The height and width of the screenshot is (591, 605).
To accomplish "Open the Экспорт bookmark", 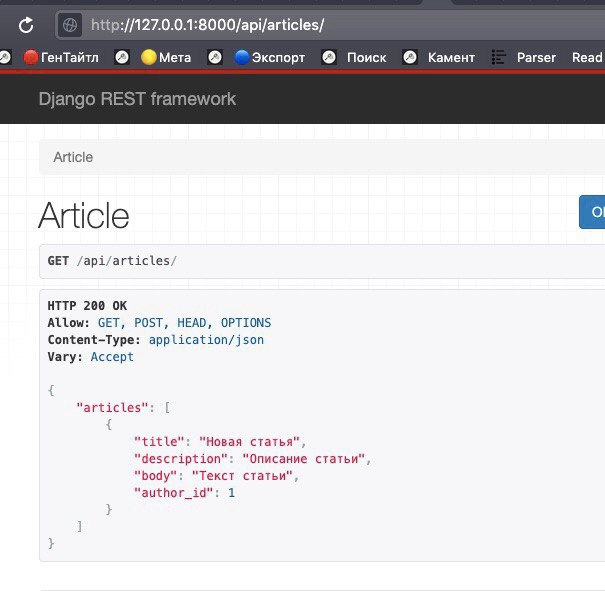I will tap(278, 57).
